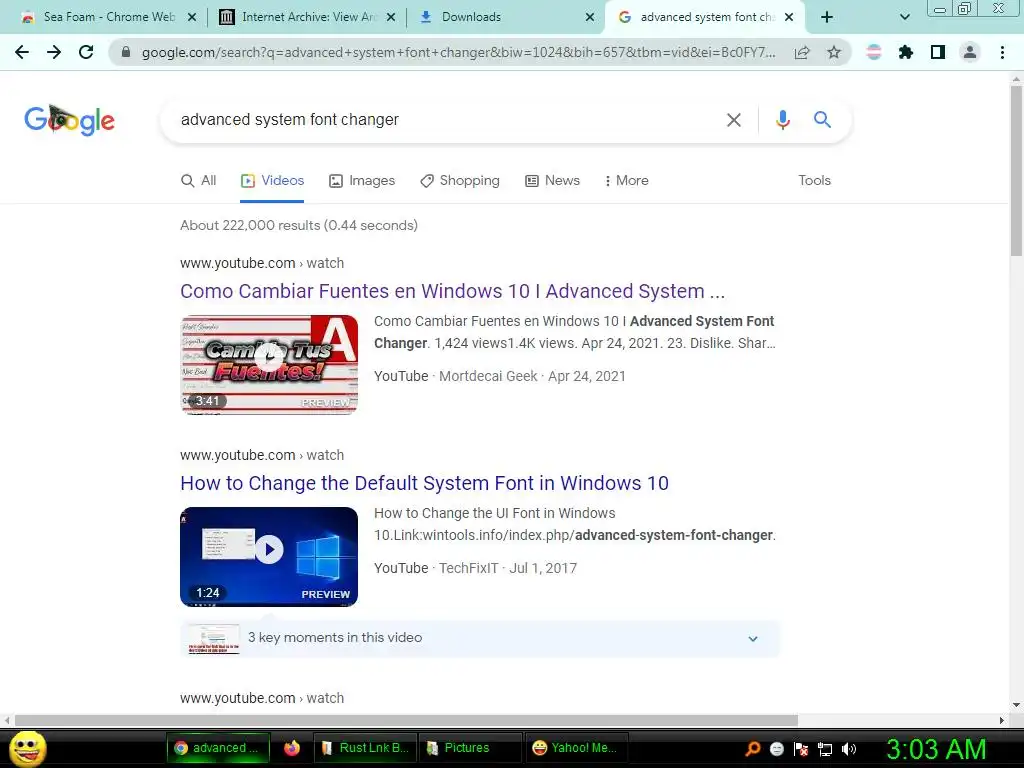Click the 3:03 AM taskbar clock

(x=936, y=749)
